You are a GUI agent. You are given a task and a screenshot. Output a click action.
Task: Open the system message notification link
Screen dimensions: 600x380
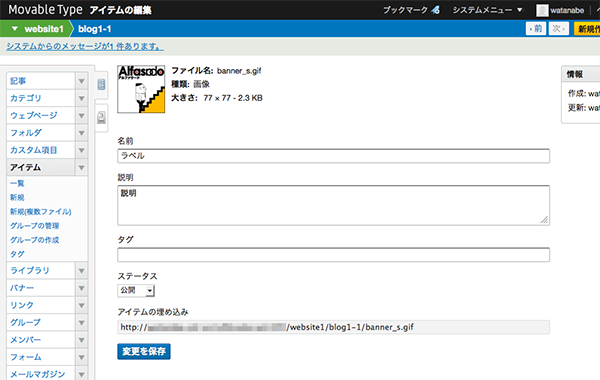(x=85, y=46)
